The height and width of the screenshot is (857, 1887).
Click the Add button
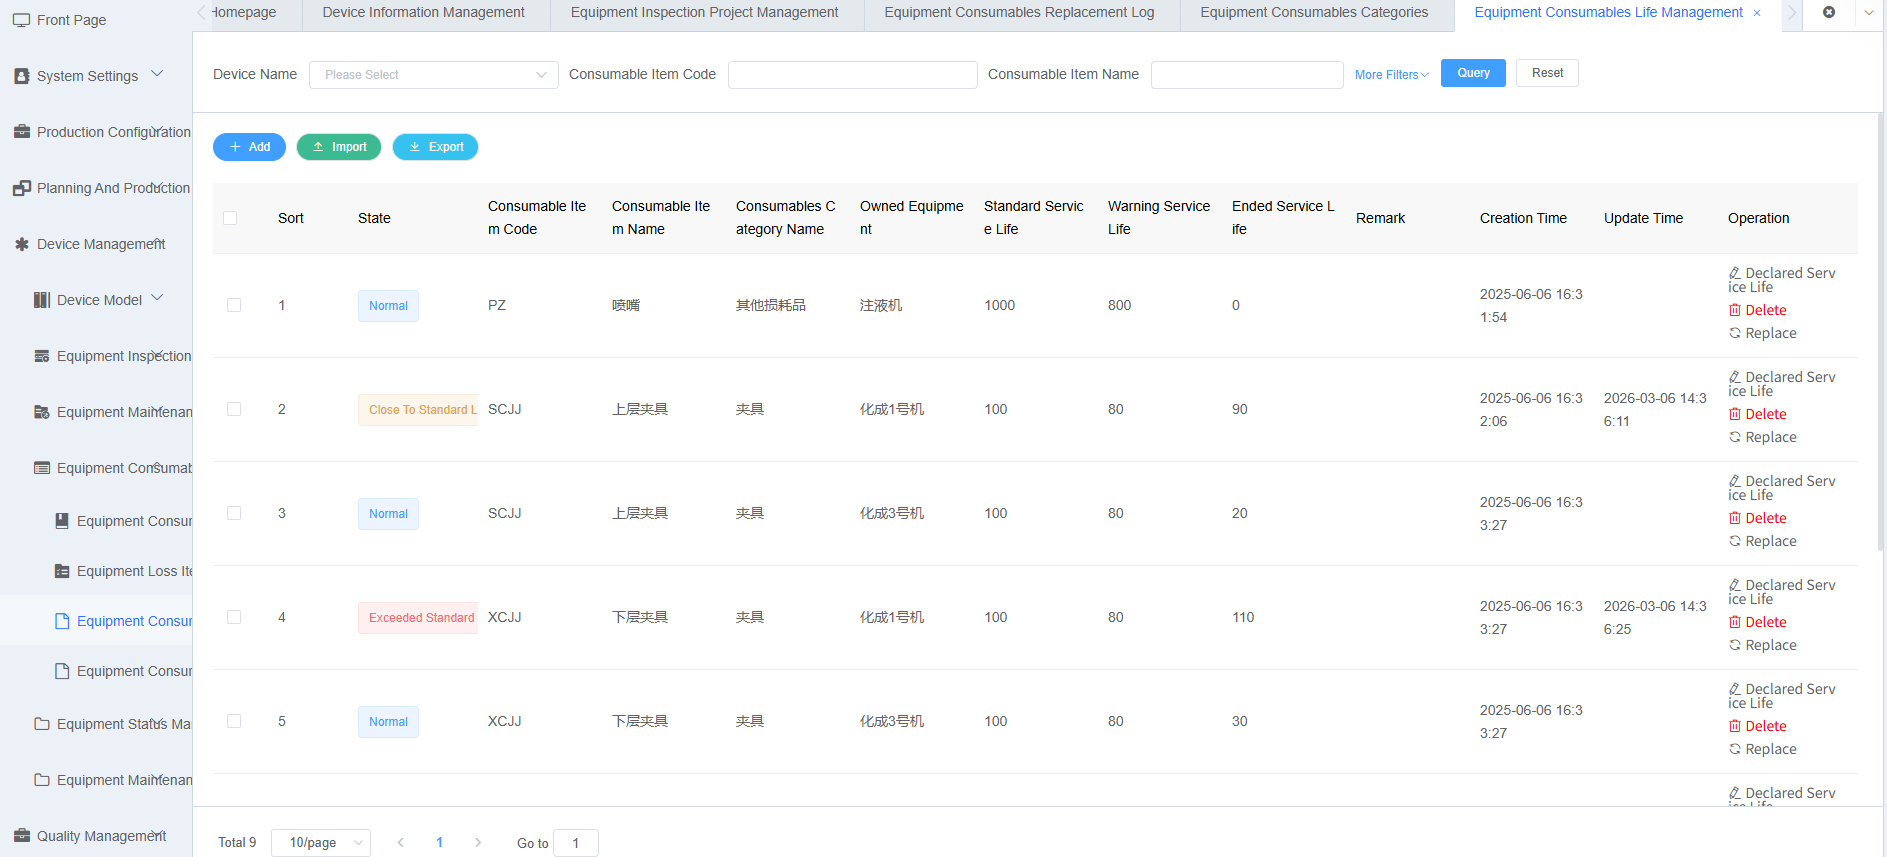point(249,147)
